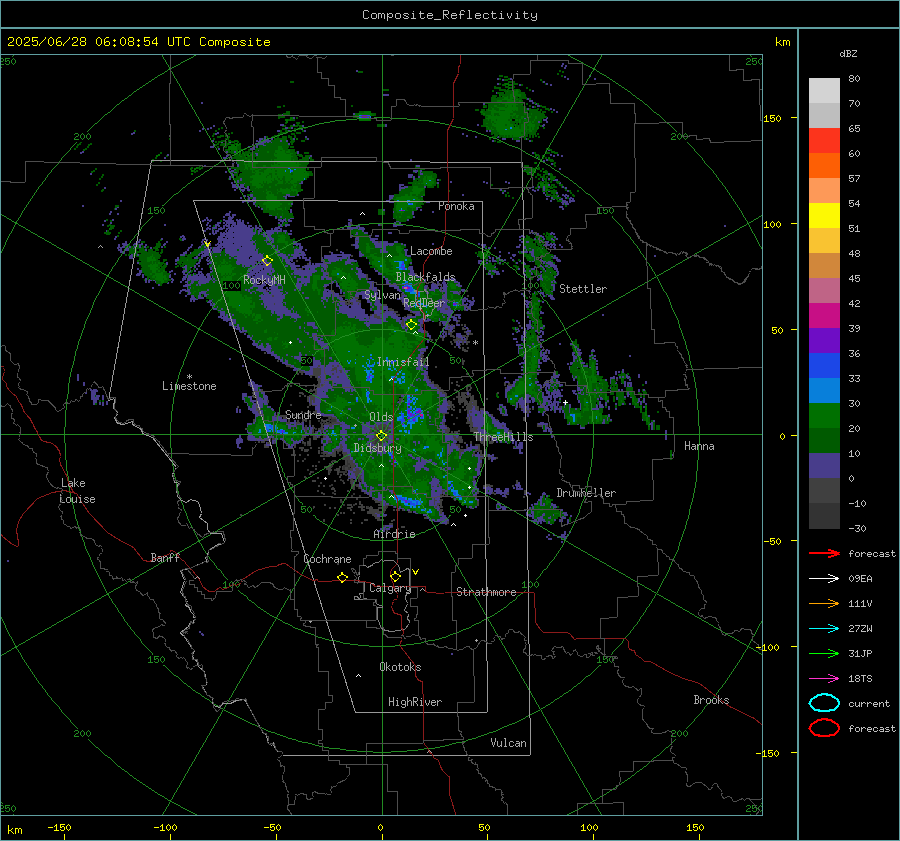
Task: Click the km label at top right
Action: [x=782, y=42]
